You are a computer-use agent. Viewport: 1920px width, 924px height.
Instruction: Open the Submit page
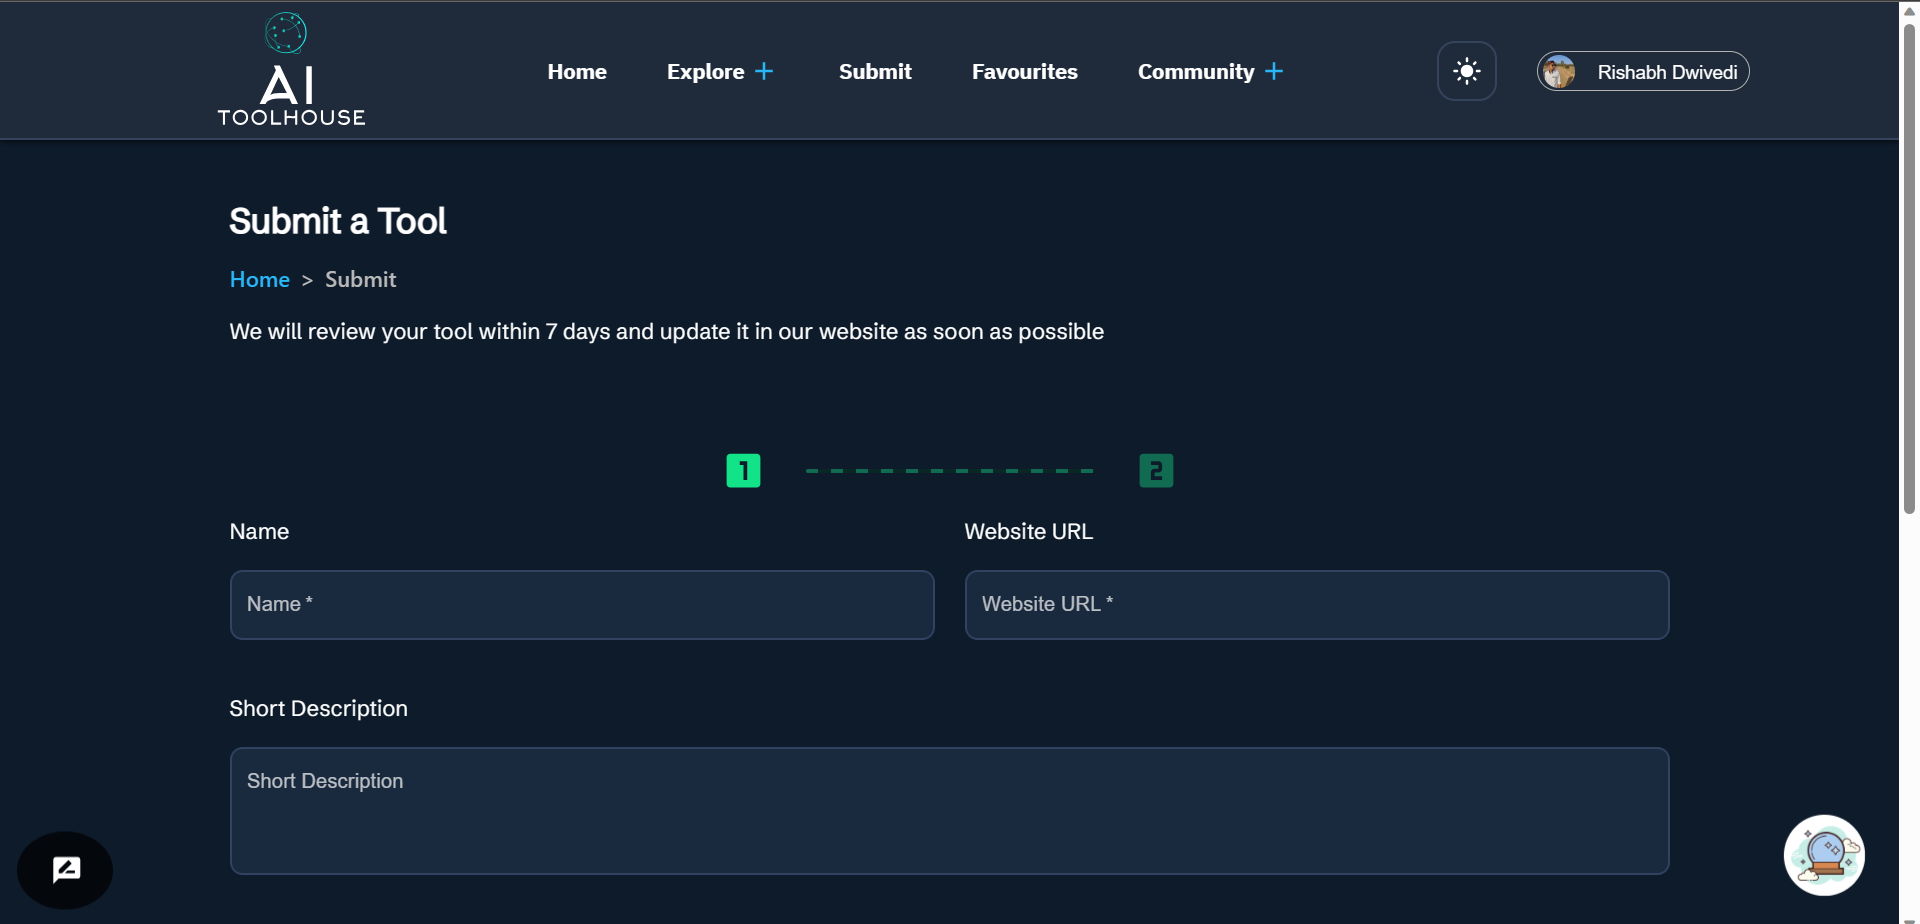pos(874,71)
